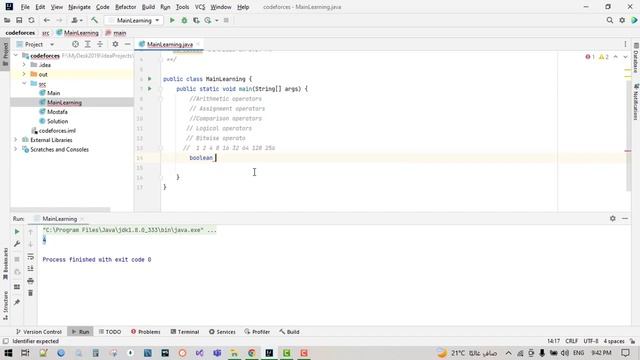Click the CRLF line separator in status bar
This screenshot has width=640, height=360.
571,341
